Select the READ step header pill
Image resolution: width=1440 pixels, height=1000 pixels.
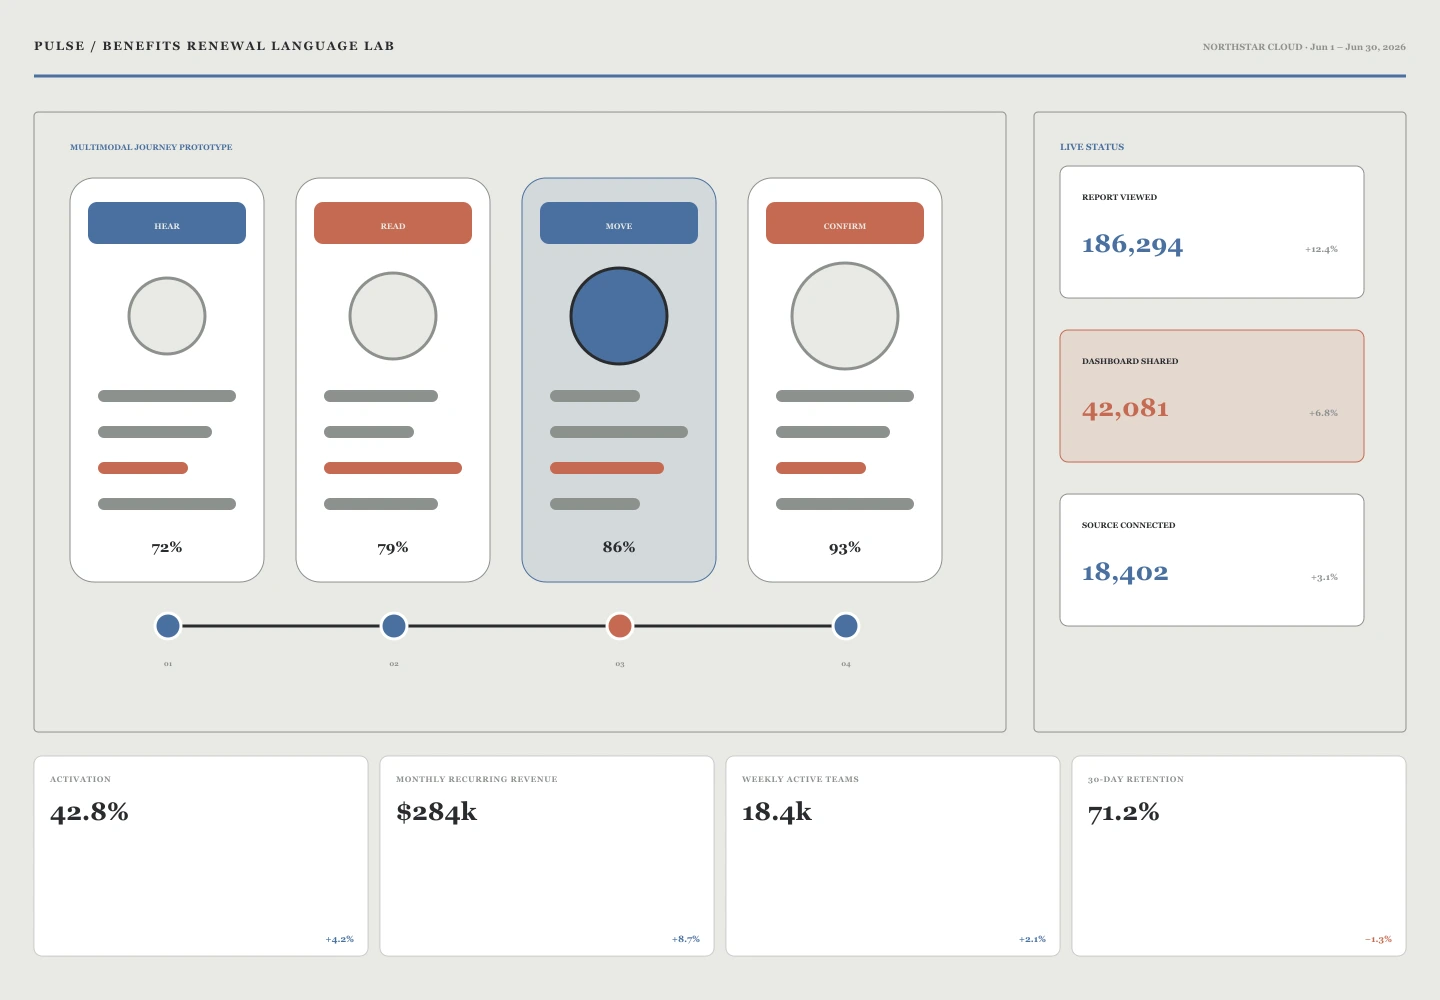393,223
